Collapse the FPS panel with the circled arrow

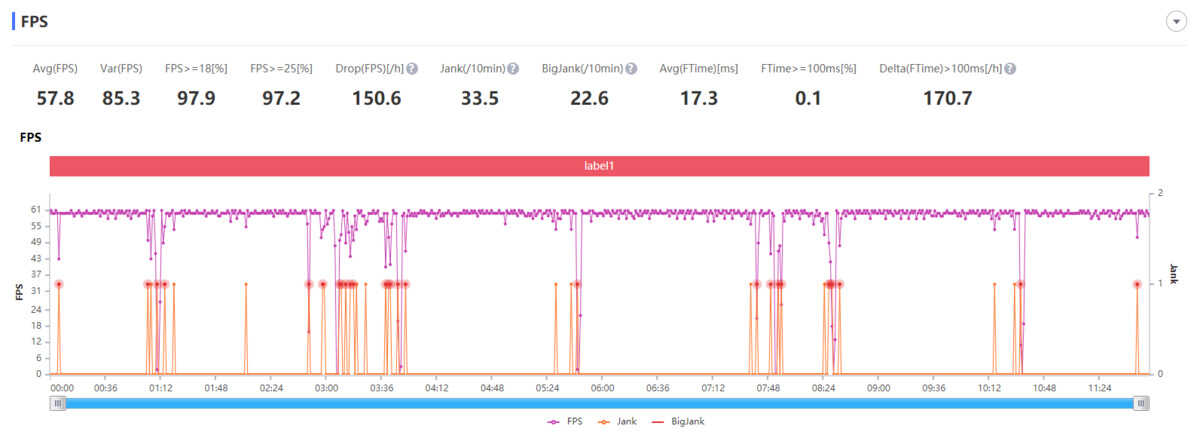click(x=1176, y=23)
